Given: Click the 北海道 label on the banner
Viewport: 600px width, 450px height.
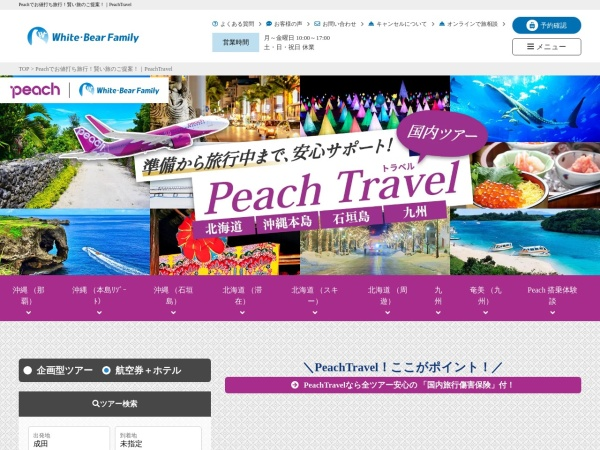Looking at the screenshot, I should tap(224, 227).
